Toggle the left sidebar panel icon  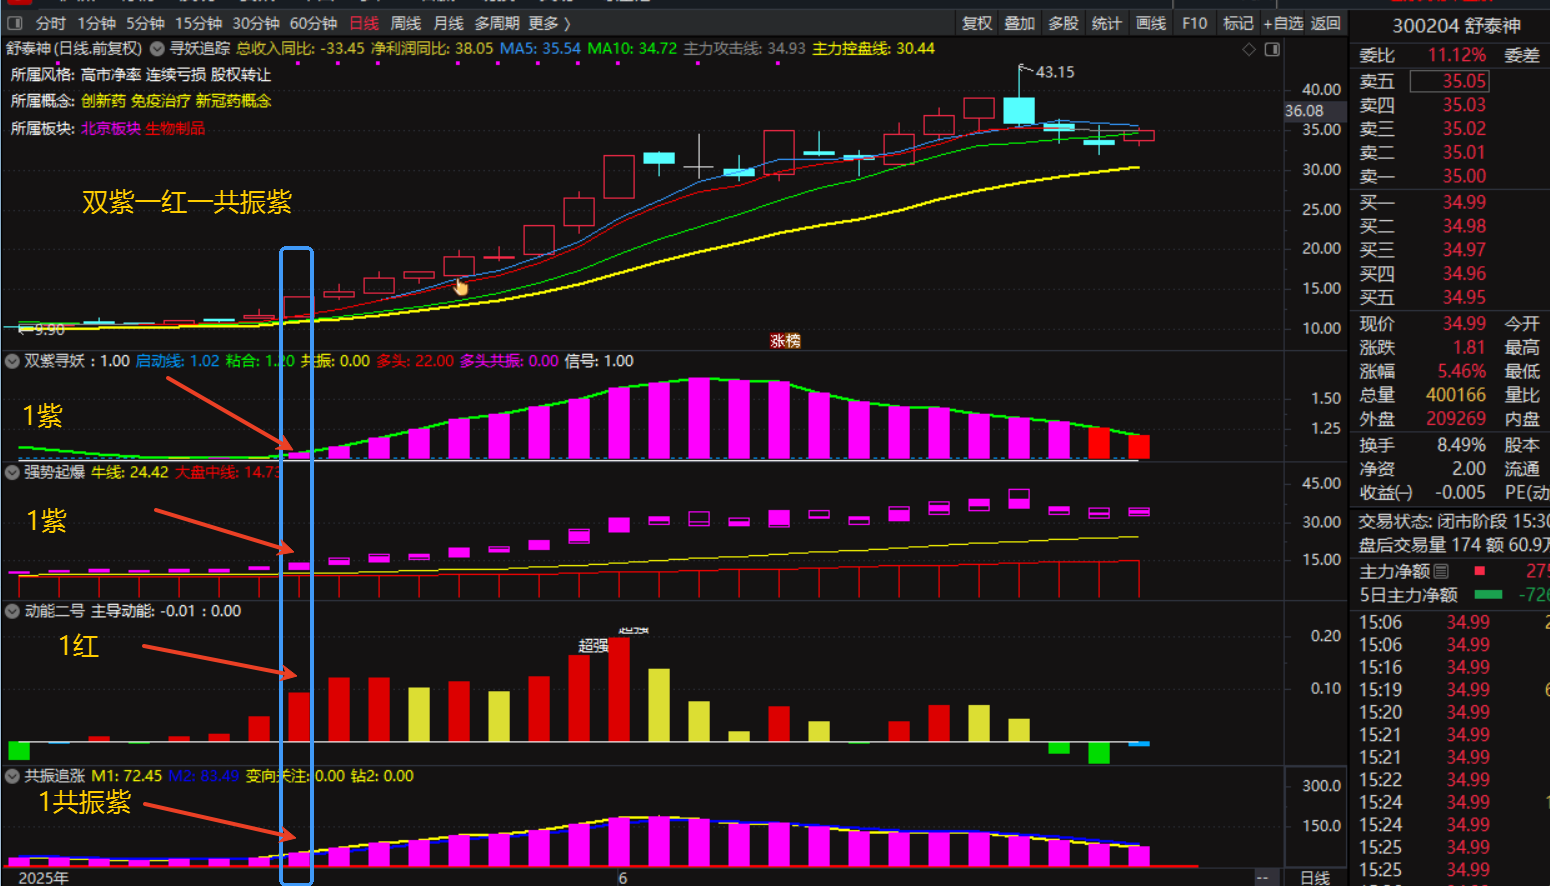(15, 23)
